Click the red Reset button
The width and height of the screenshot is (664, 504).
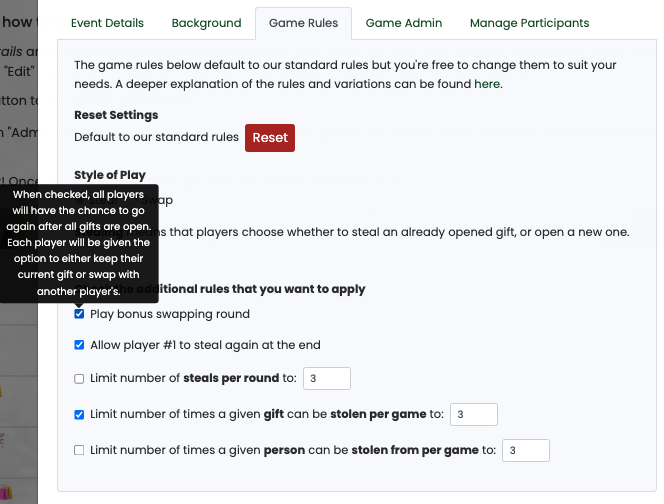270,138
